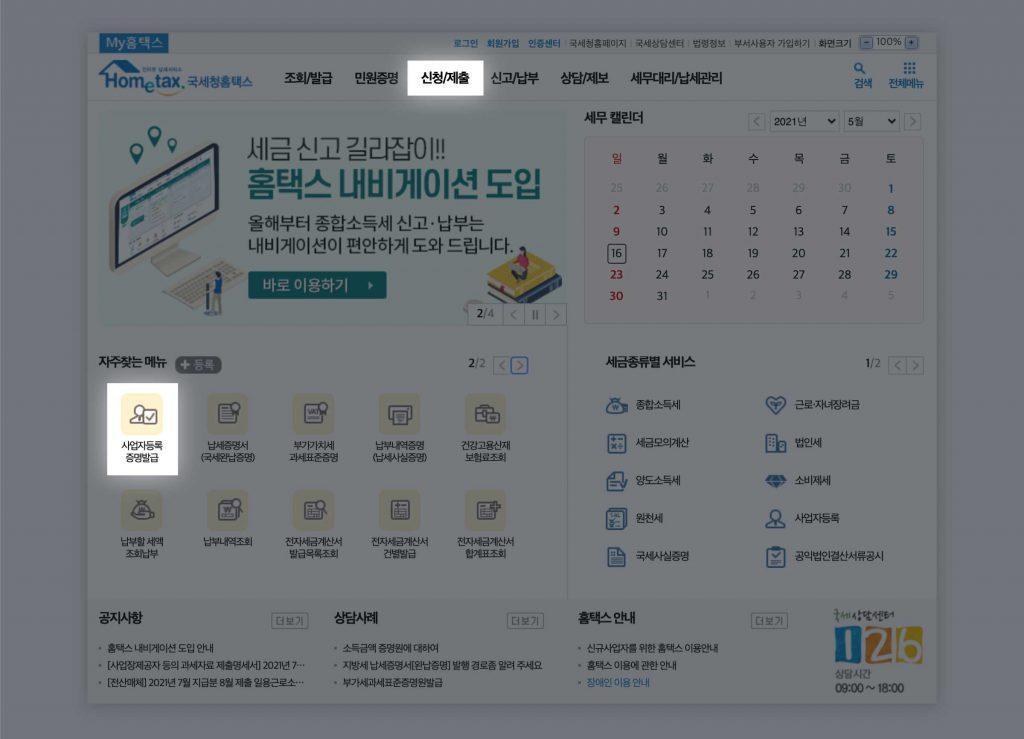This screenshot has height=739, width=1024.
Task: Open 조회/발급 menu
Action: [308, 78]
